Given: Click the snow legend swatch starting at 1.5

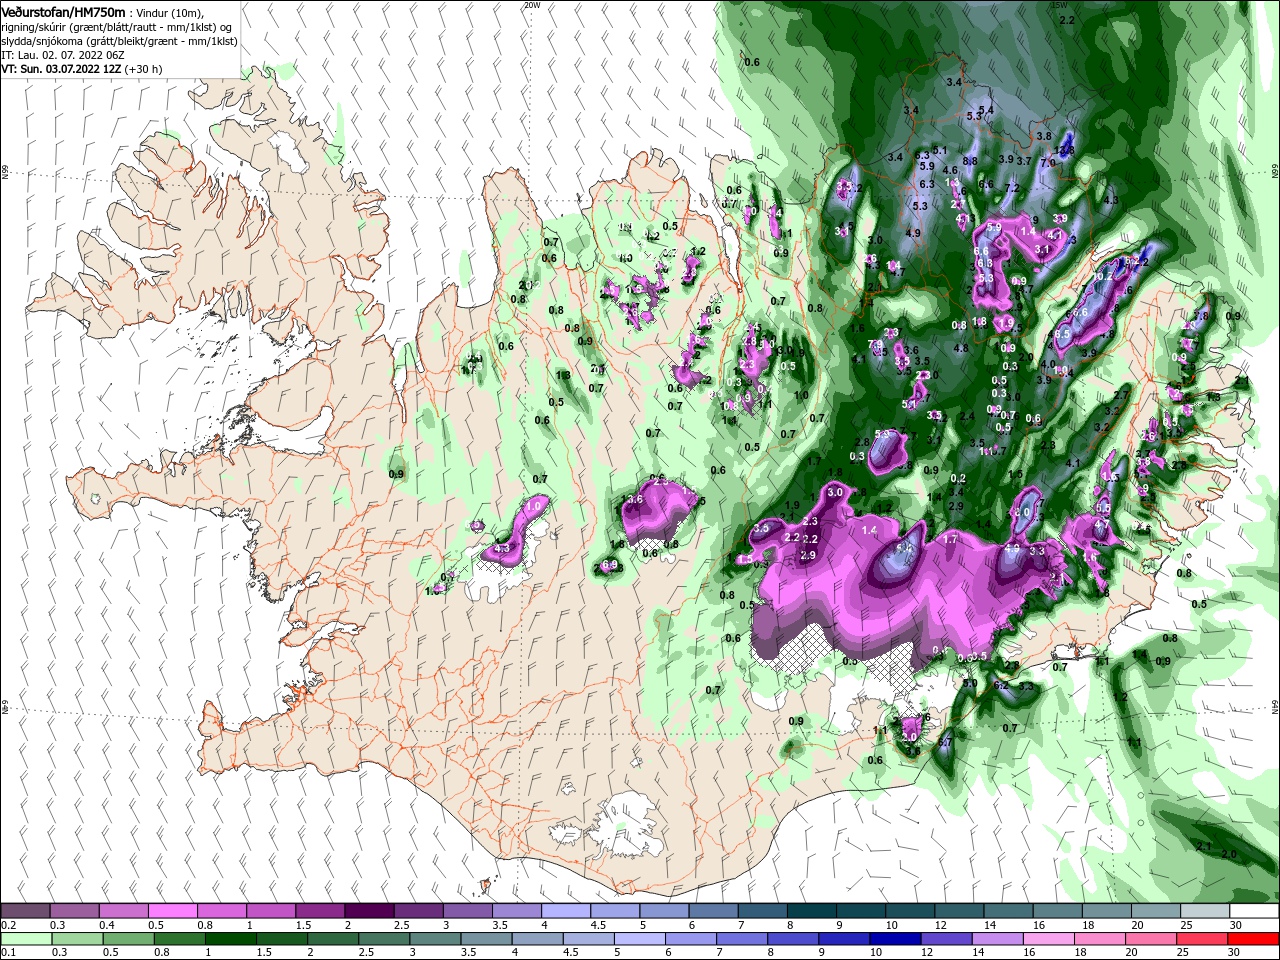Looking at the screenshot, I should (319, 910).
